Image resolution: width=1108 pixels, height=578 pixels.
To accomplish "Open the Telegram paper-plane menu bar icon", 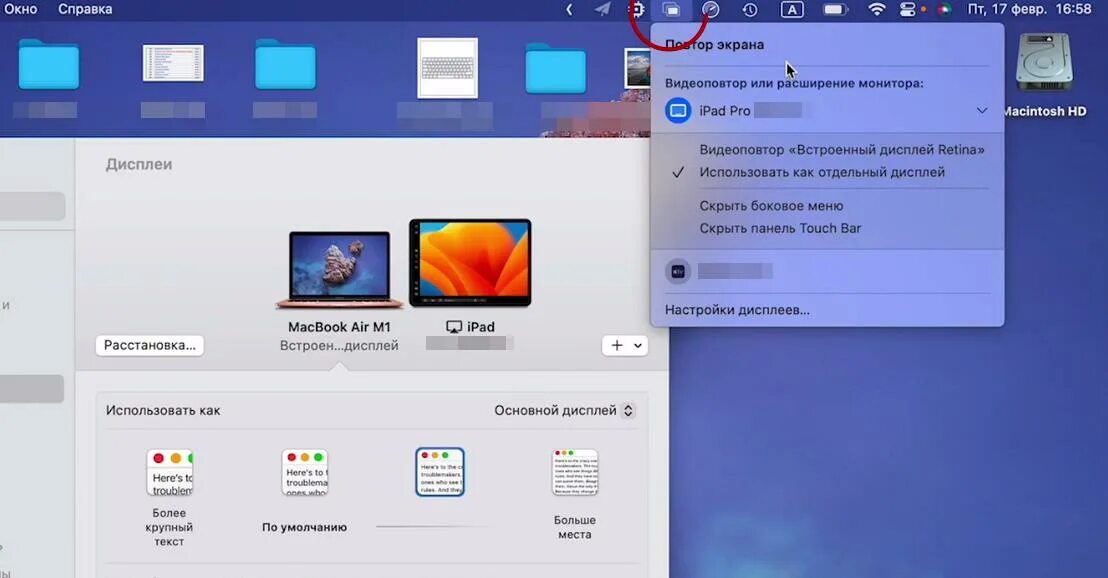I will [602, 9].
